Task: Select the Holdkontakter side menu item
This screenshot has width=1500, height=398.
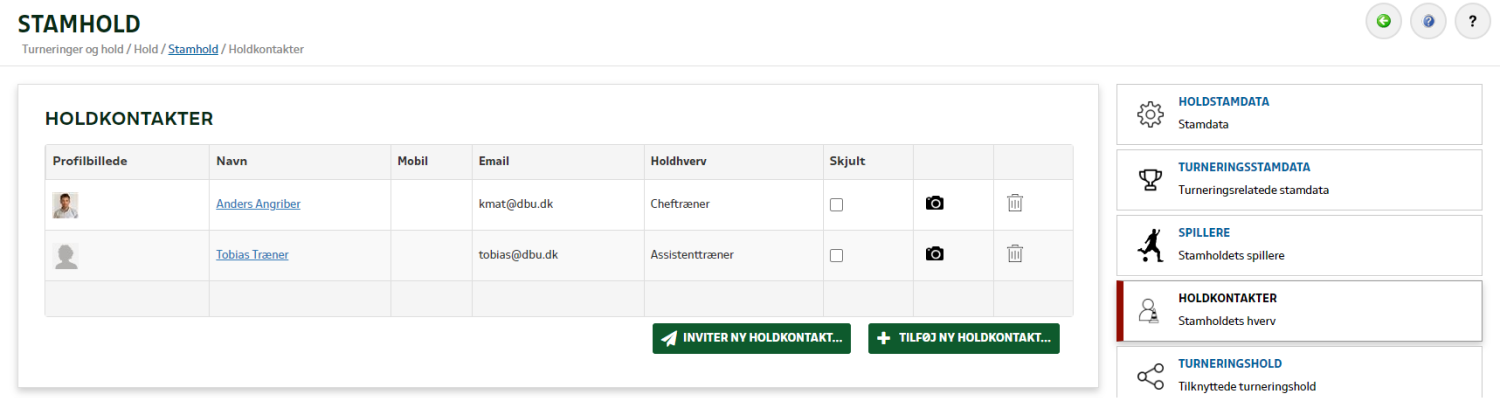Action: pos(1299,311)
